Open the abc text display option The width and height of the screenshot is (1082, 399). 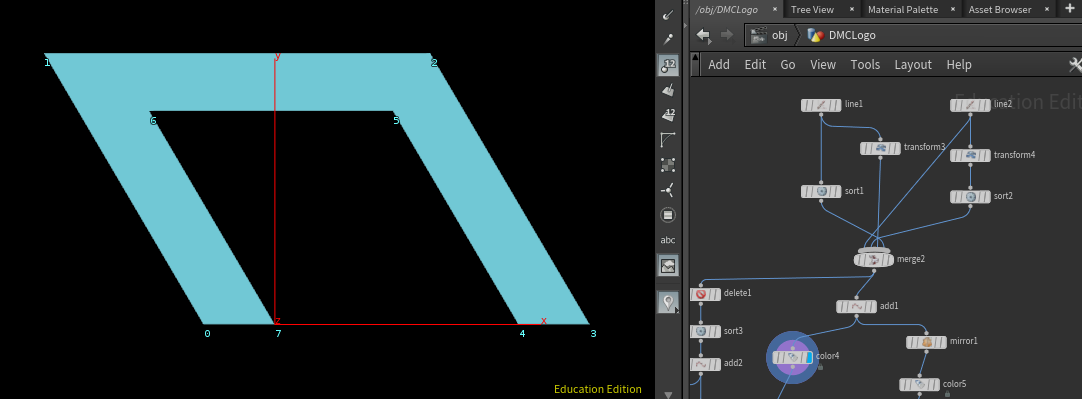[x=668, y=240]
